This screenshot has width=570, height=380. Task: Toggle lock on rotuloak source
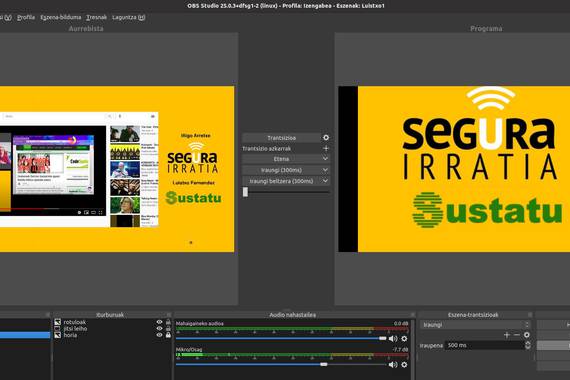(168, 322)
